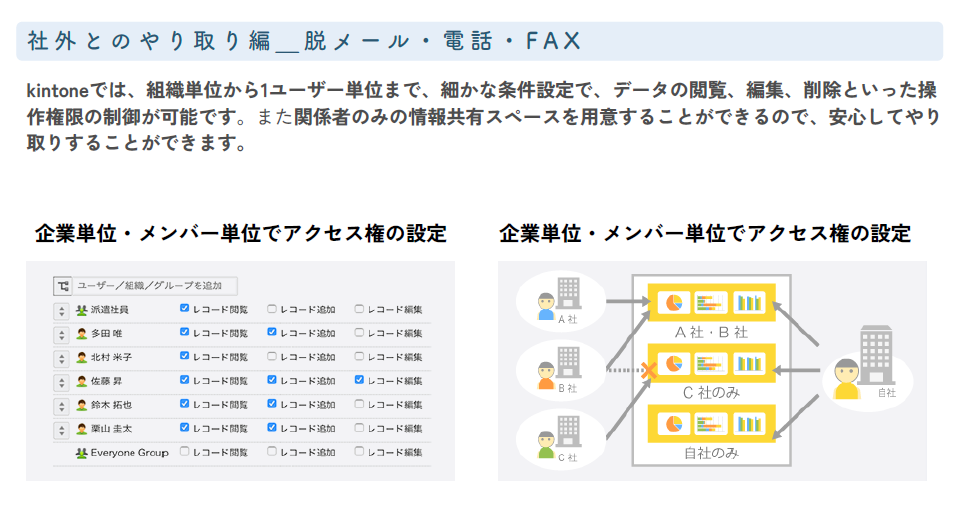The width and height of the screenshot is (978, 525).
Task: Check レコード追加 for 北村 米子
Action: click(271, 356)
